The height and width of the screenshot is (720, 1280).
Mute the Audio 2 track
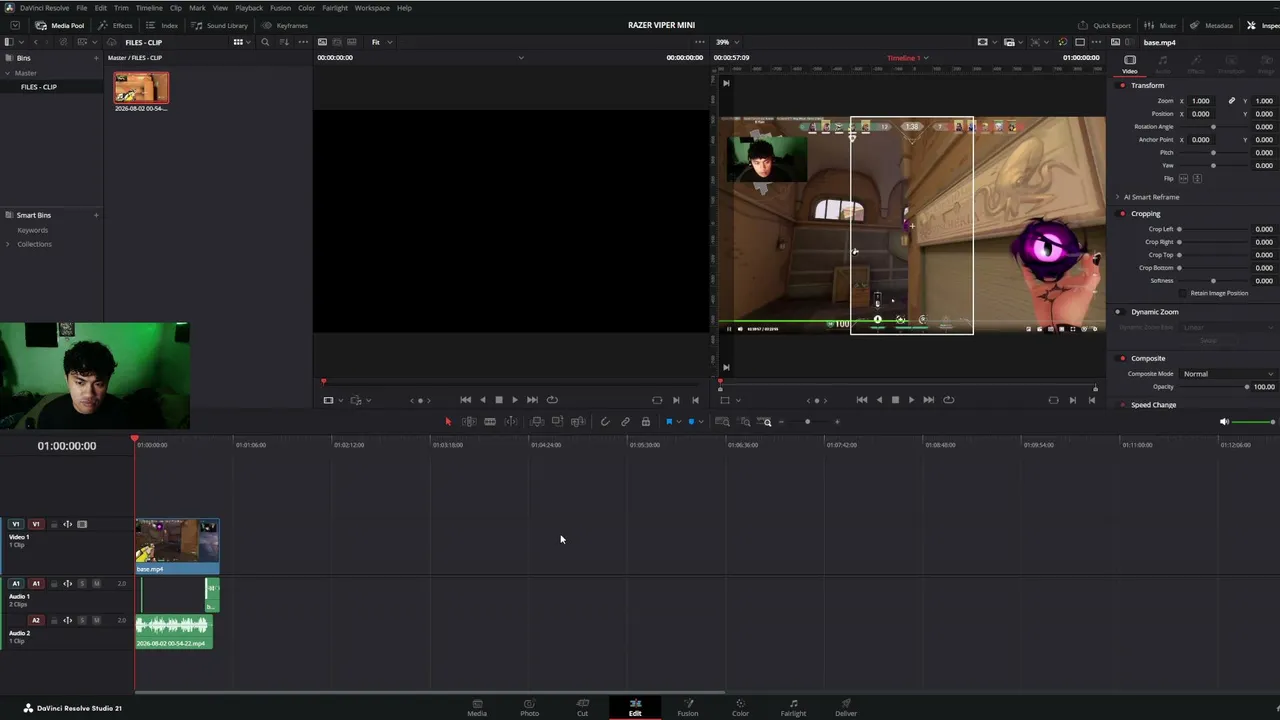[96, 620]
